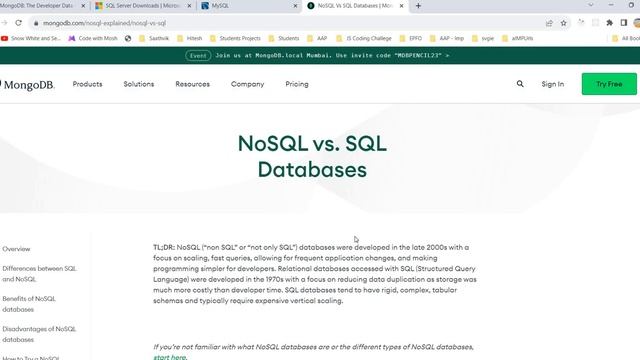Viewport: 640px width, 360px height.
Task: Open the alMPUrls bookmark folder
Action: point(518,38)
